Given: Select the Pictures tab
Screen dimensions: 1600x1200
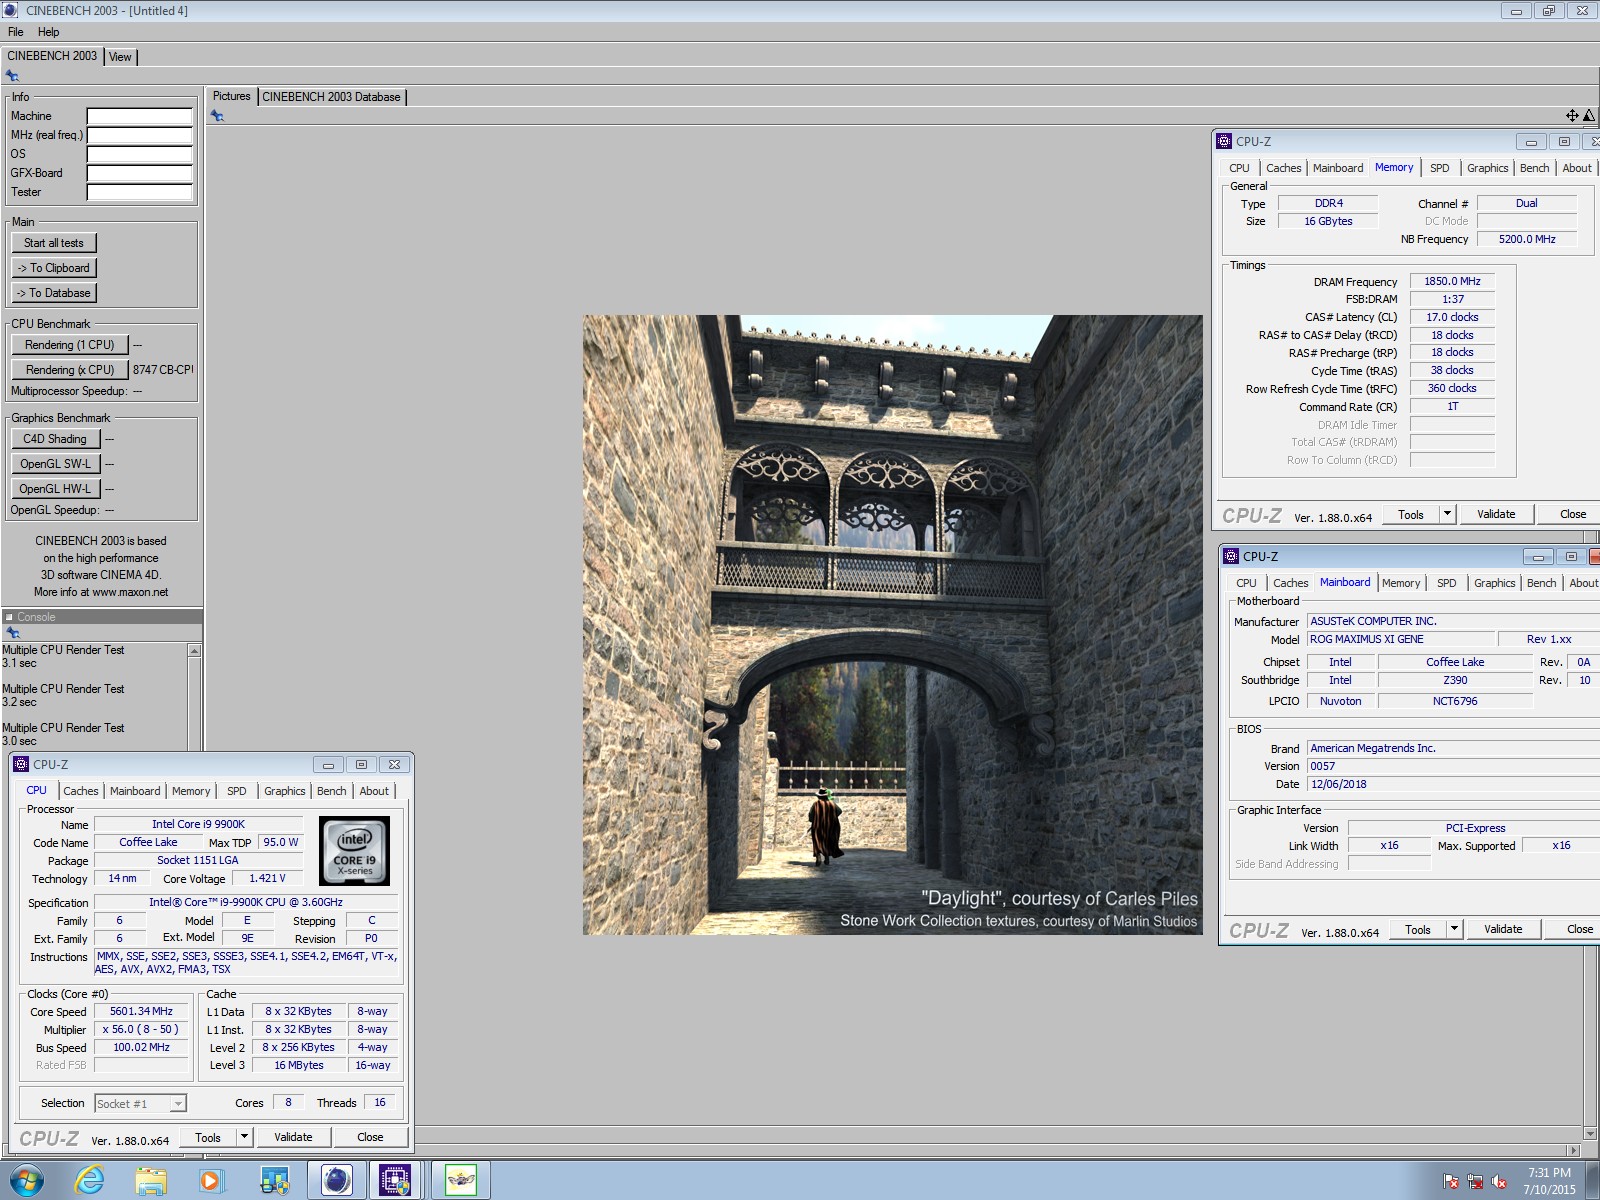Looking at the screenshot, I should pyautogui.click(x=232, y=96).
